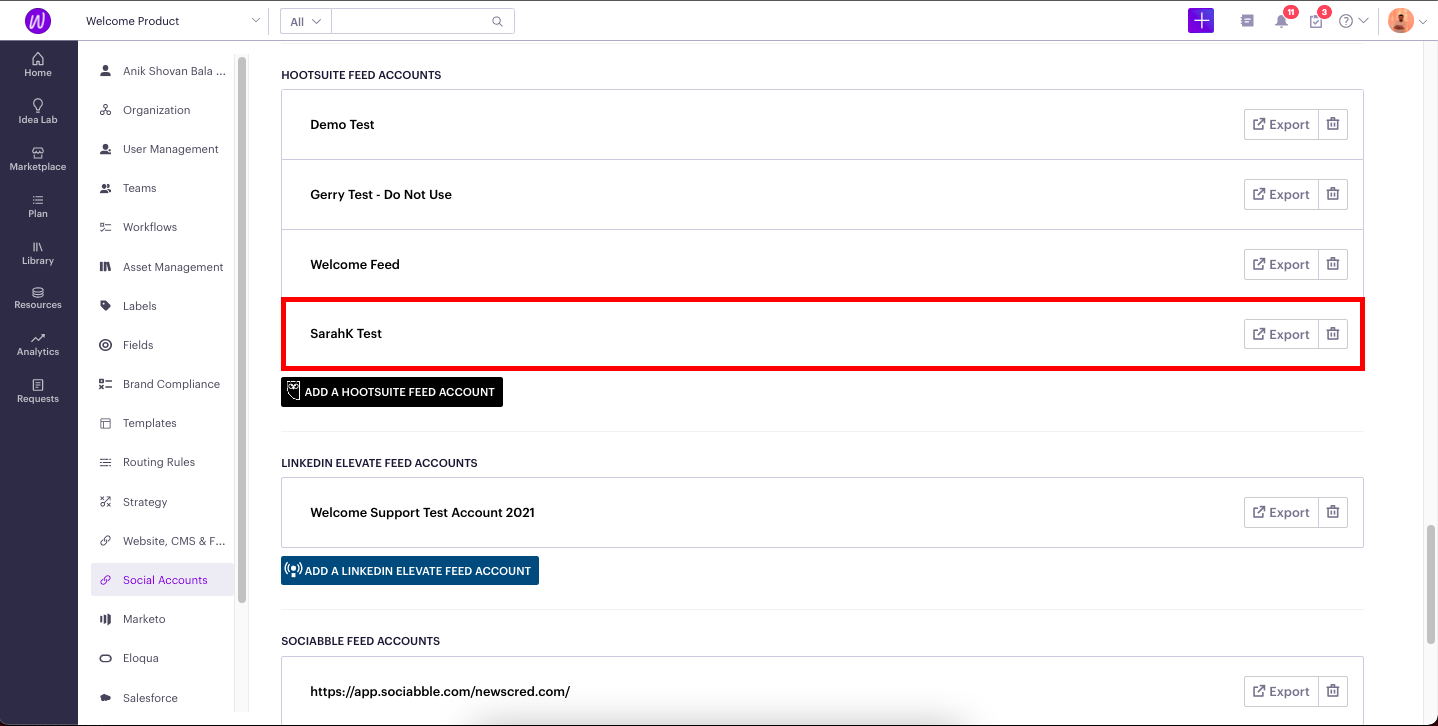The height and width of the screenshot is (726, 1438).
Task: Click the LinkedIn Elevate Feed Accounts heading
Action: click(x=379, y=463)
